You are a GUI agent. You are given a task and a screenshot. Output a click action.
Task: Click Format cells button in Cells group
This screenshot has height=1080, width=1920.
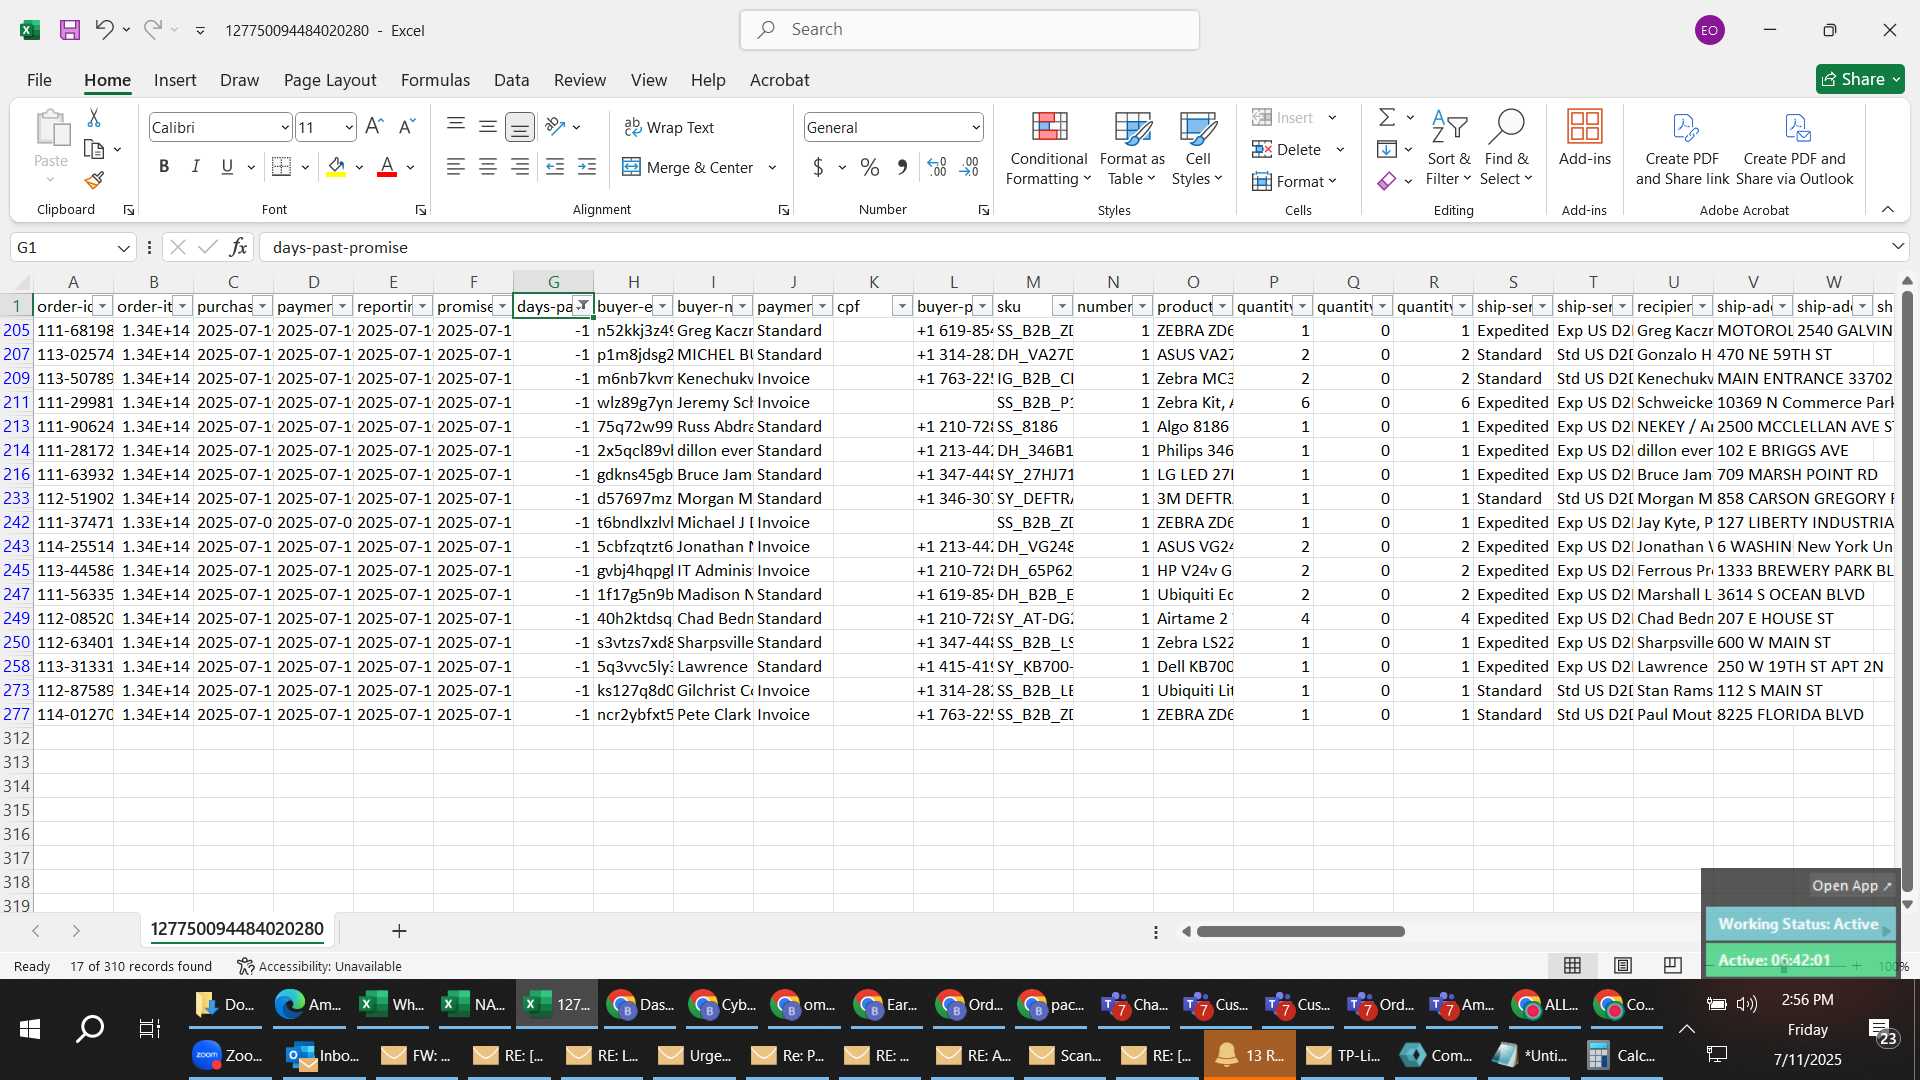pos(1294,181)
